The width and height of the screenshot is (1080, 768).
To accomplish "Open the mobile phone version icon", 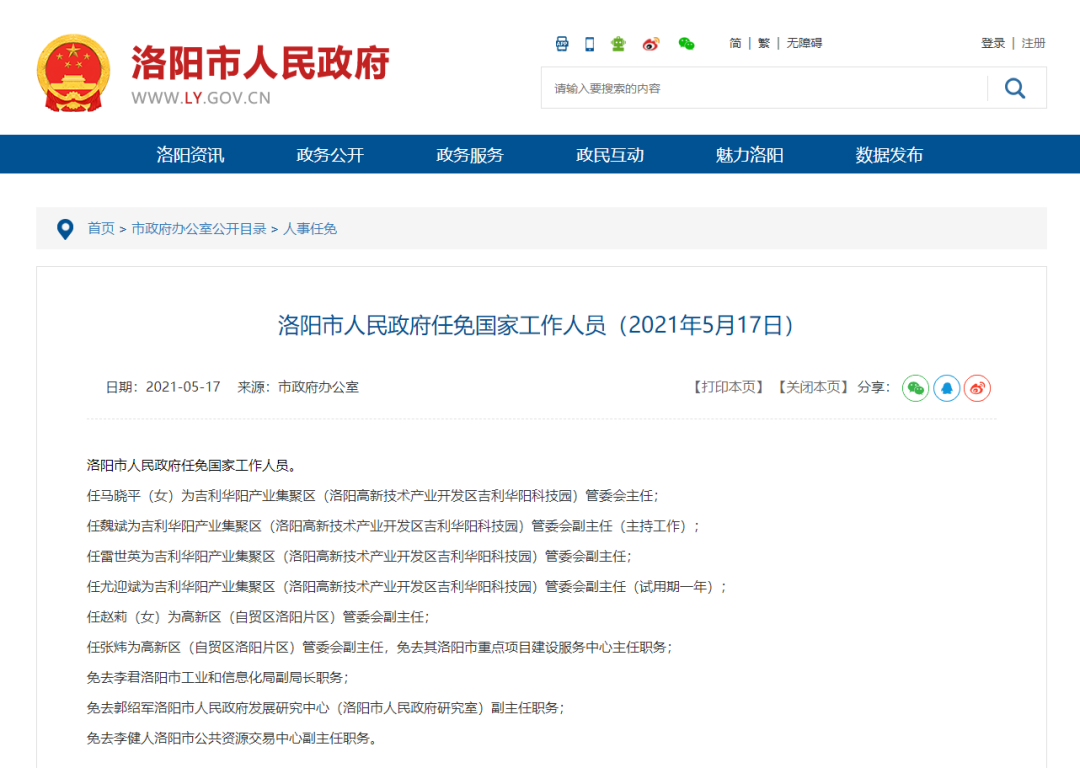I will pos(590,43).
